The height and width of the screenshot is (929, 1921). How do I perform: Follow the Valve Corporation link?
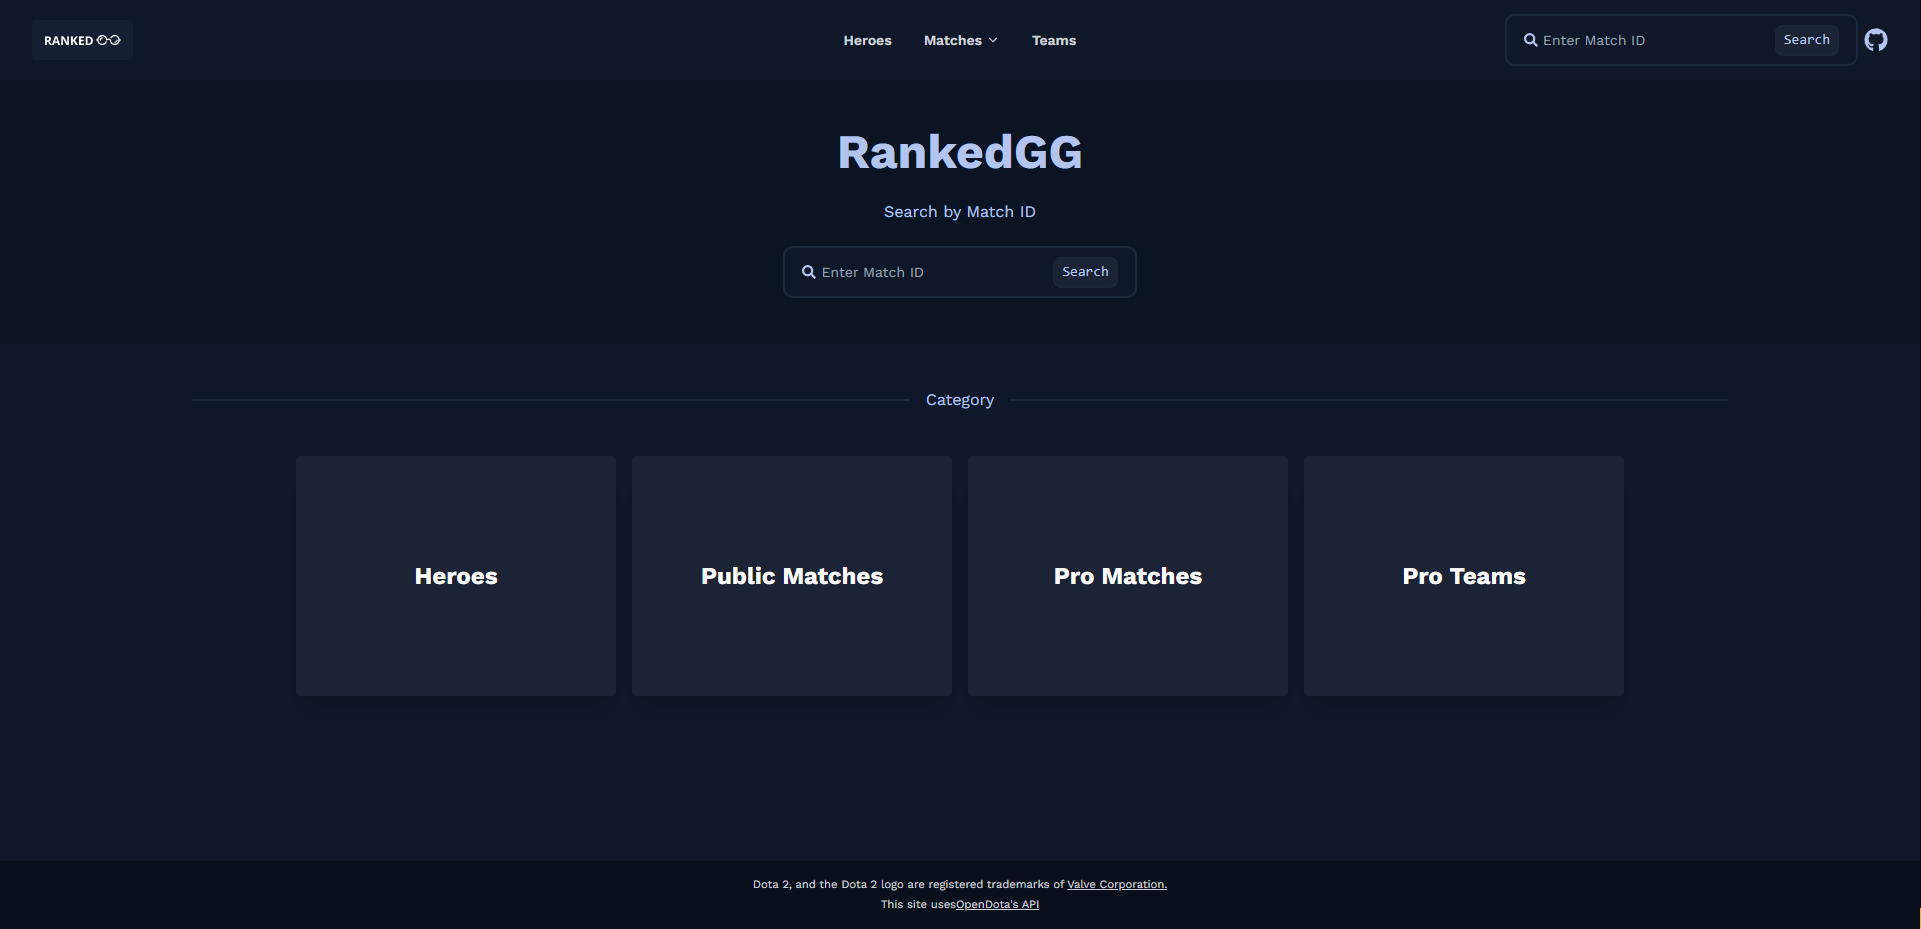[x=1117, y=884]
